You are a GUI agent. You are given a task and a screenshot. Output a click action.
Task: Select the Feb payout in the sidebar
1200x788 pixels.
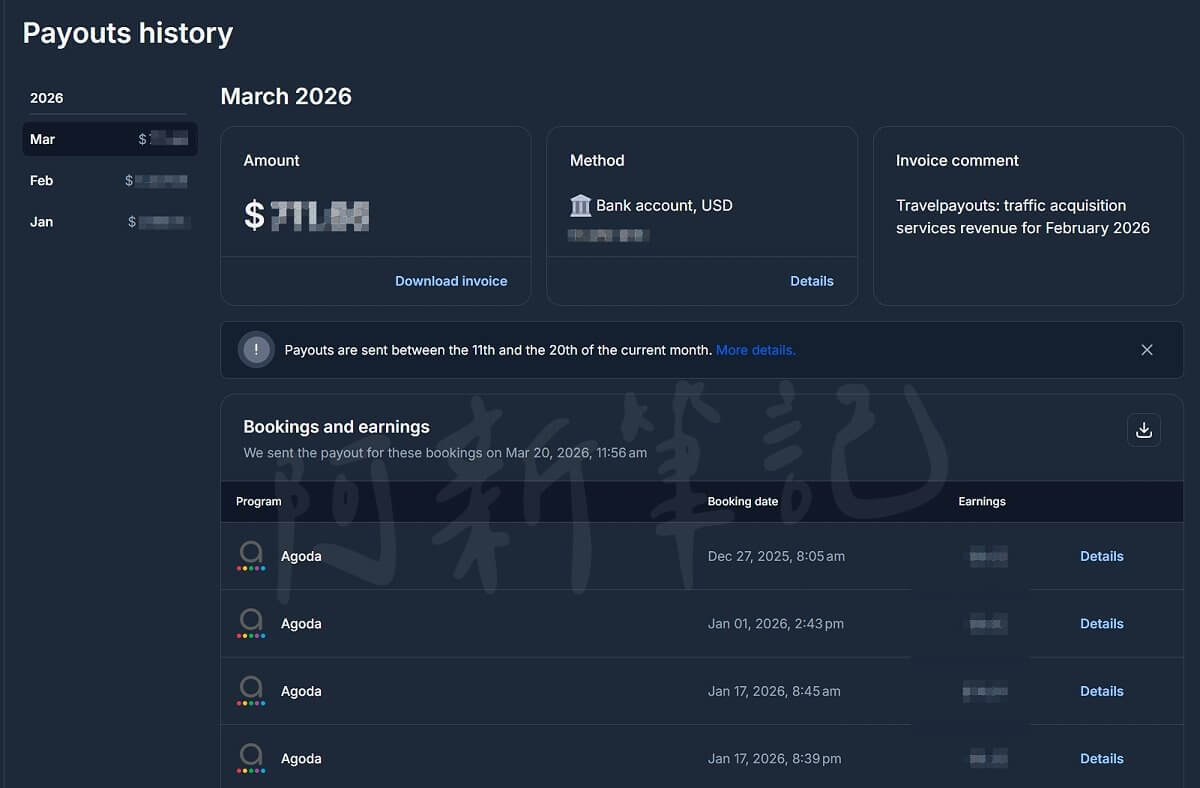[x=110, y=181]
